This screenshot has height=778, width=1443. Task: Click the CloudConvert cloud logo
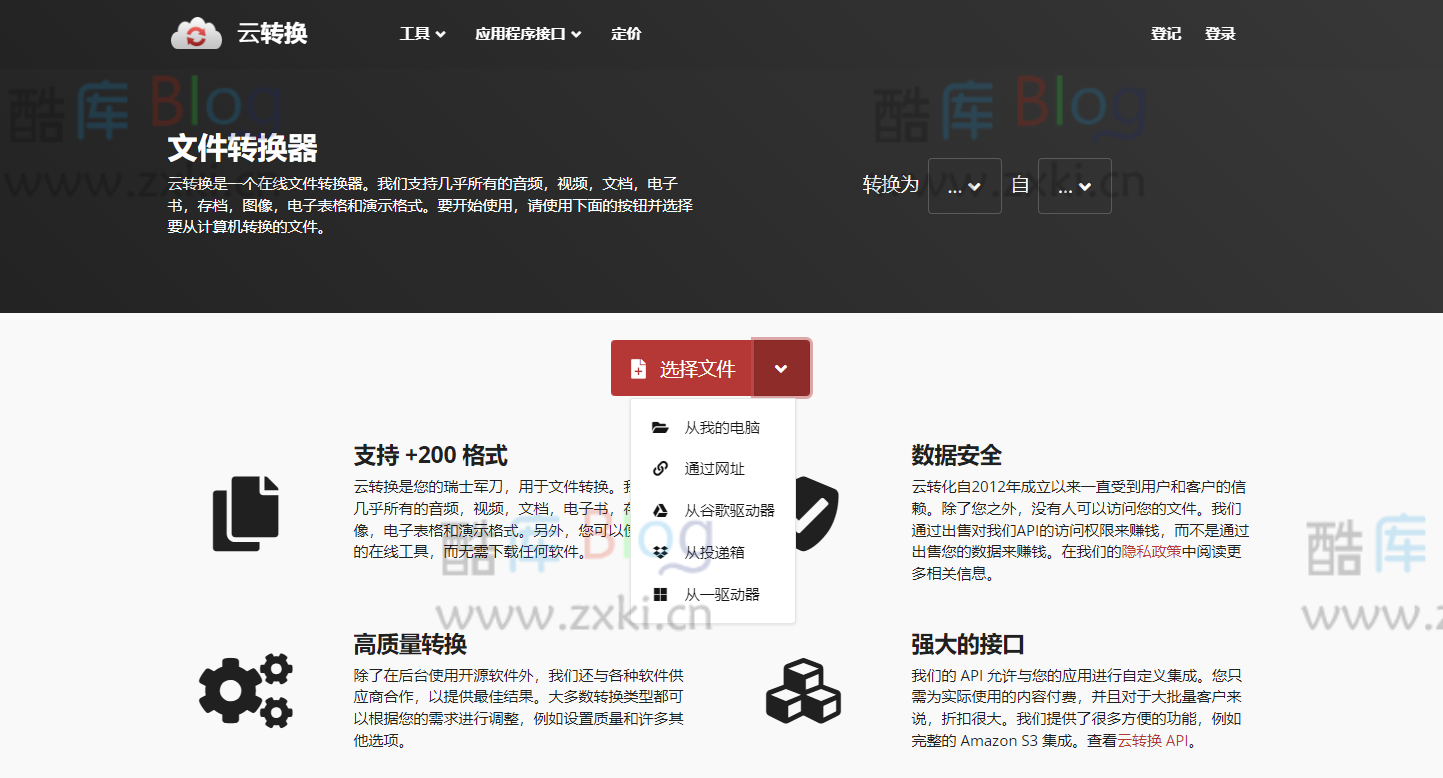pos(196,32)
